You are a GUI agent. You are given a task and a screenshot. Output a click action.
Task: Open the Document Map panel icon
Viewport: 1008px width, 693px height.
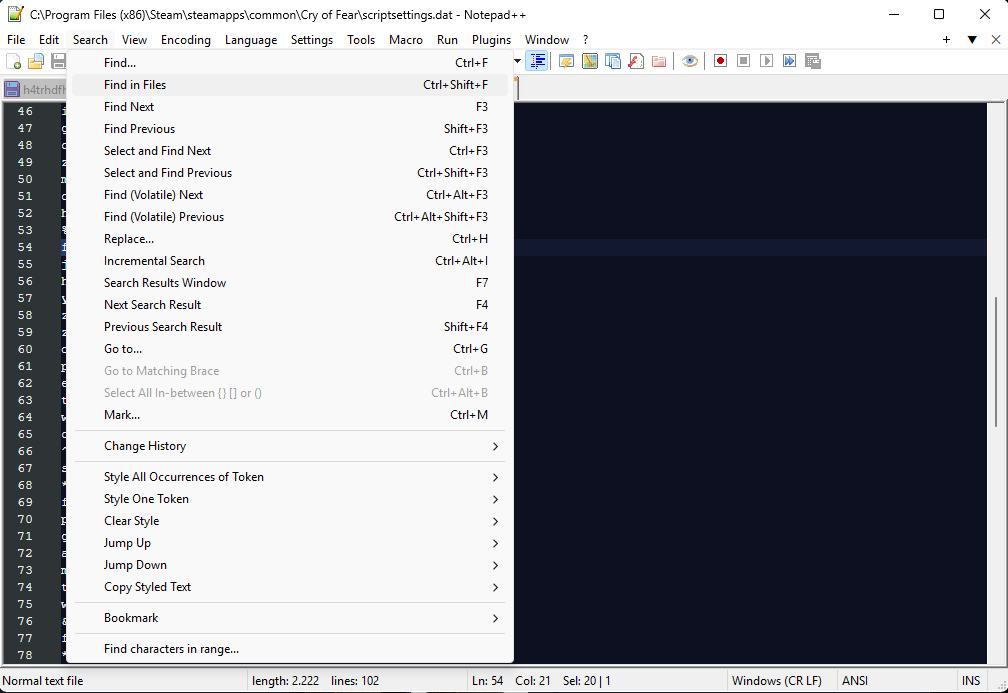(590, 61)
